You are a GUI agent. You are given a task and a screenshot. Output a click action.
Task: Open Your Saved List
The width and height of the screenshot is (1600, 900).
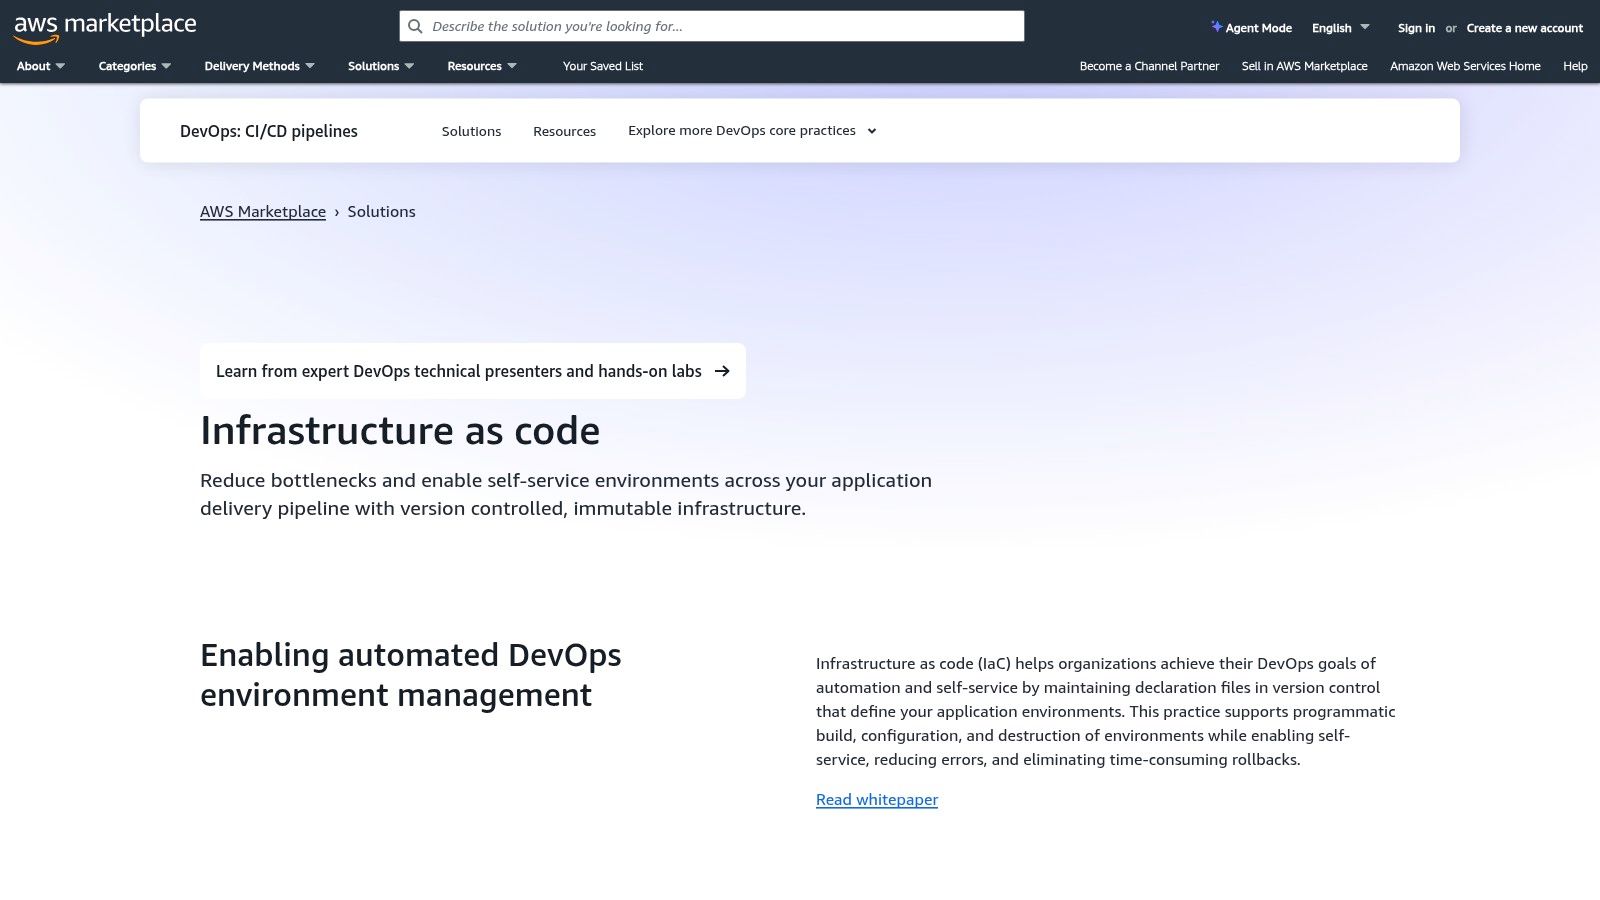click(x=602, y=66)
